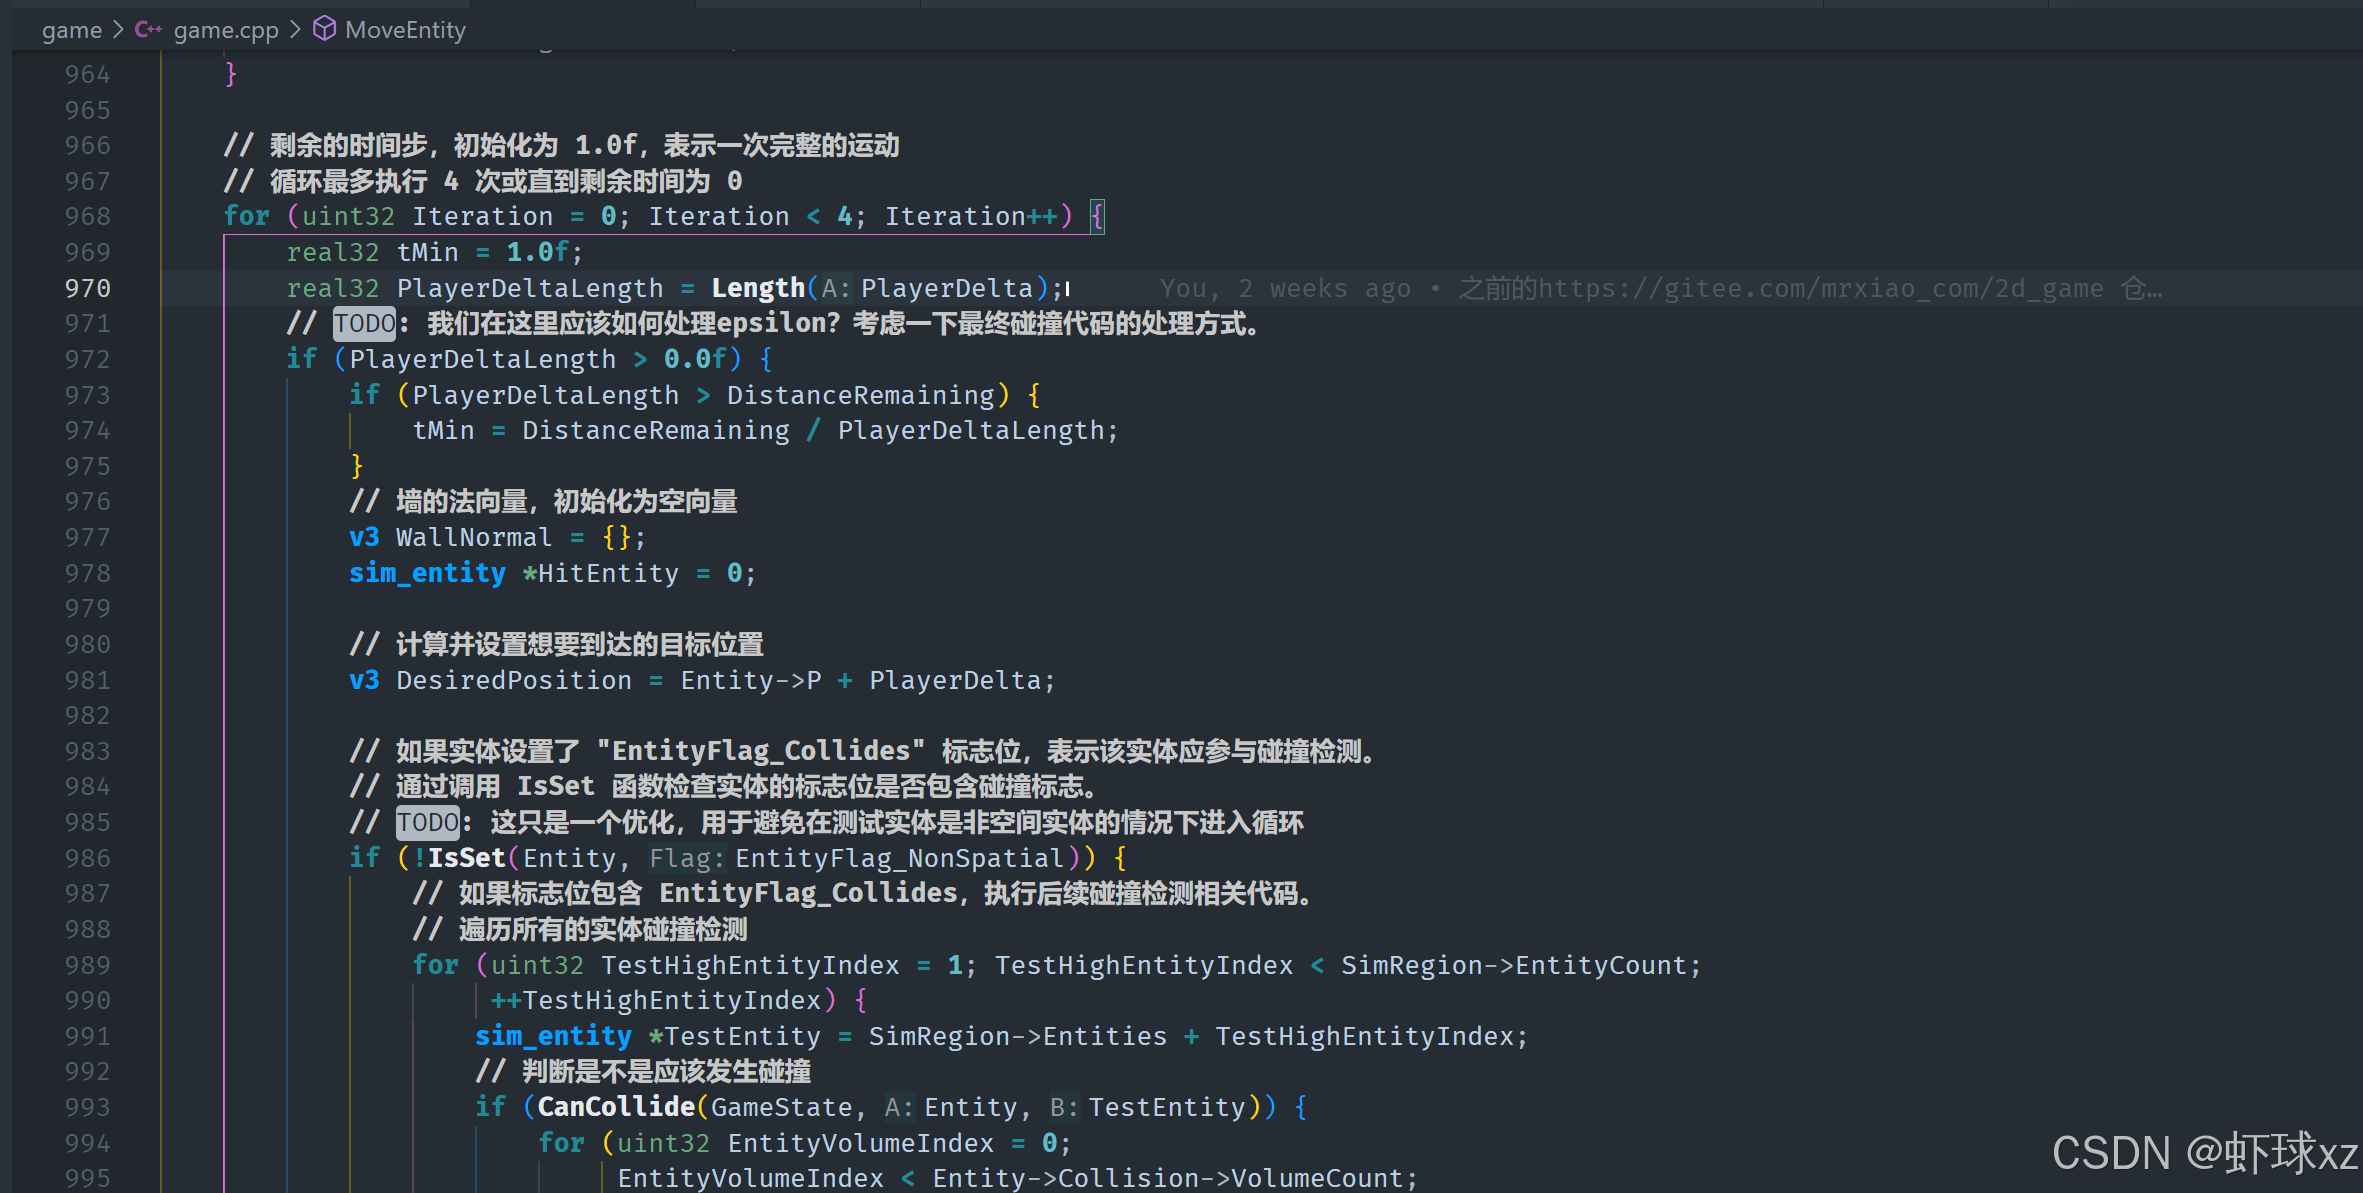Click line number 986 in gutter
The height and width of the screenshot is (1193, 2363).
tap(88, 858)
